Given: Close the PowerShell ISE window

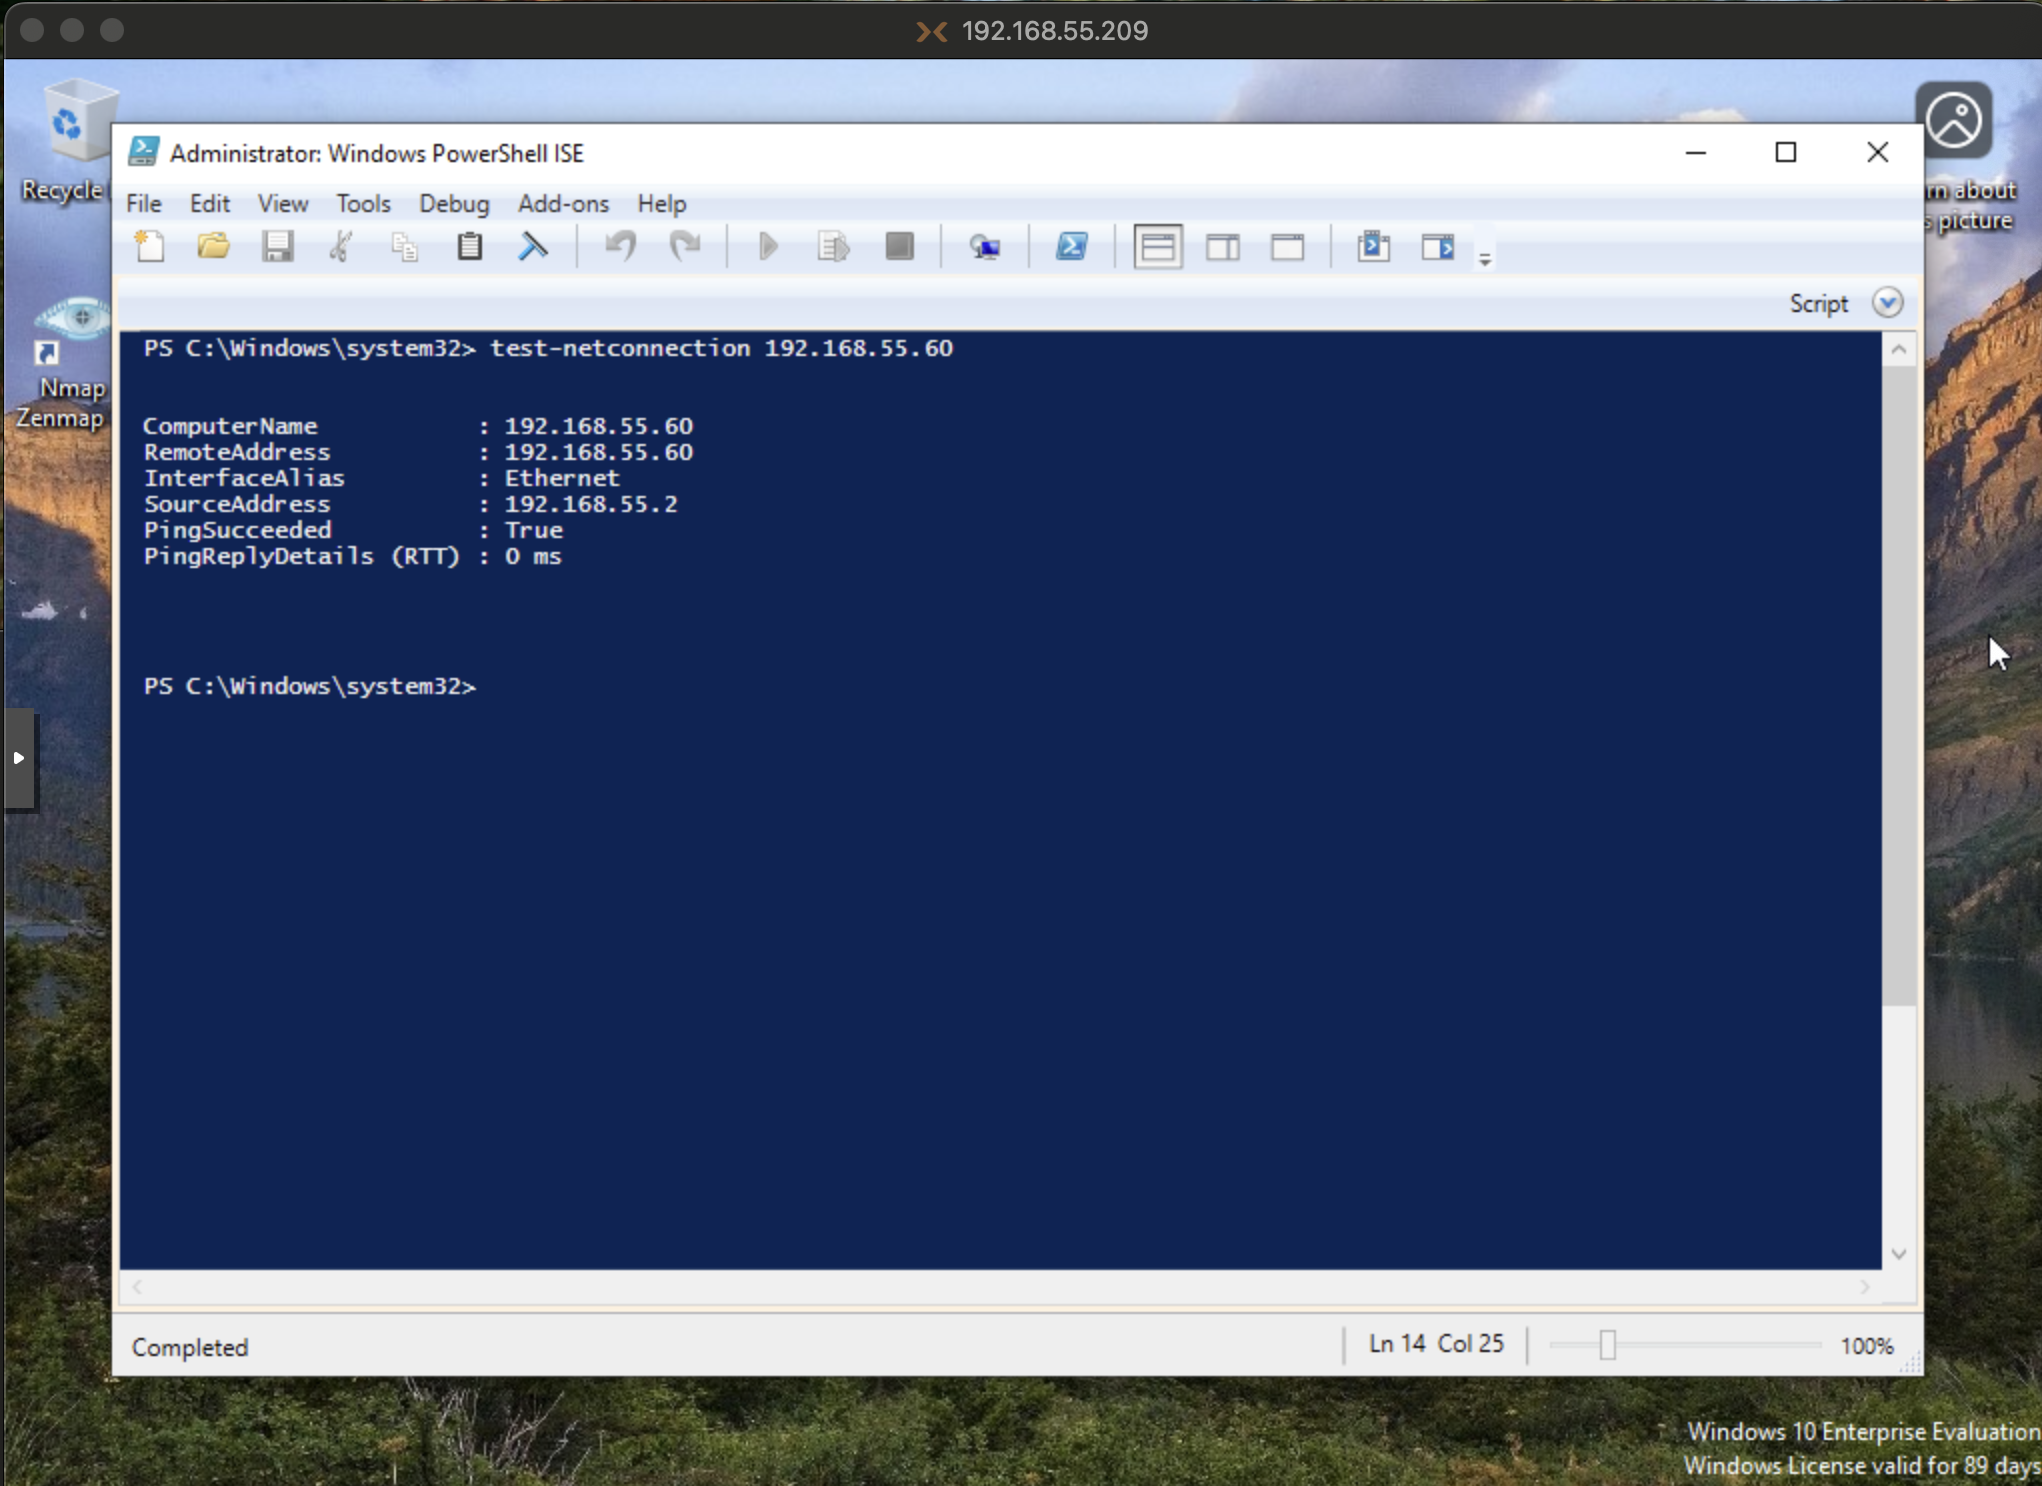Looking at the screenshot, I should (x=1877, y=152).
